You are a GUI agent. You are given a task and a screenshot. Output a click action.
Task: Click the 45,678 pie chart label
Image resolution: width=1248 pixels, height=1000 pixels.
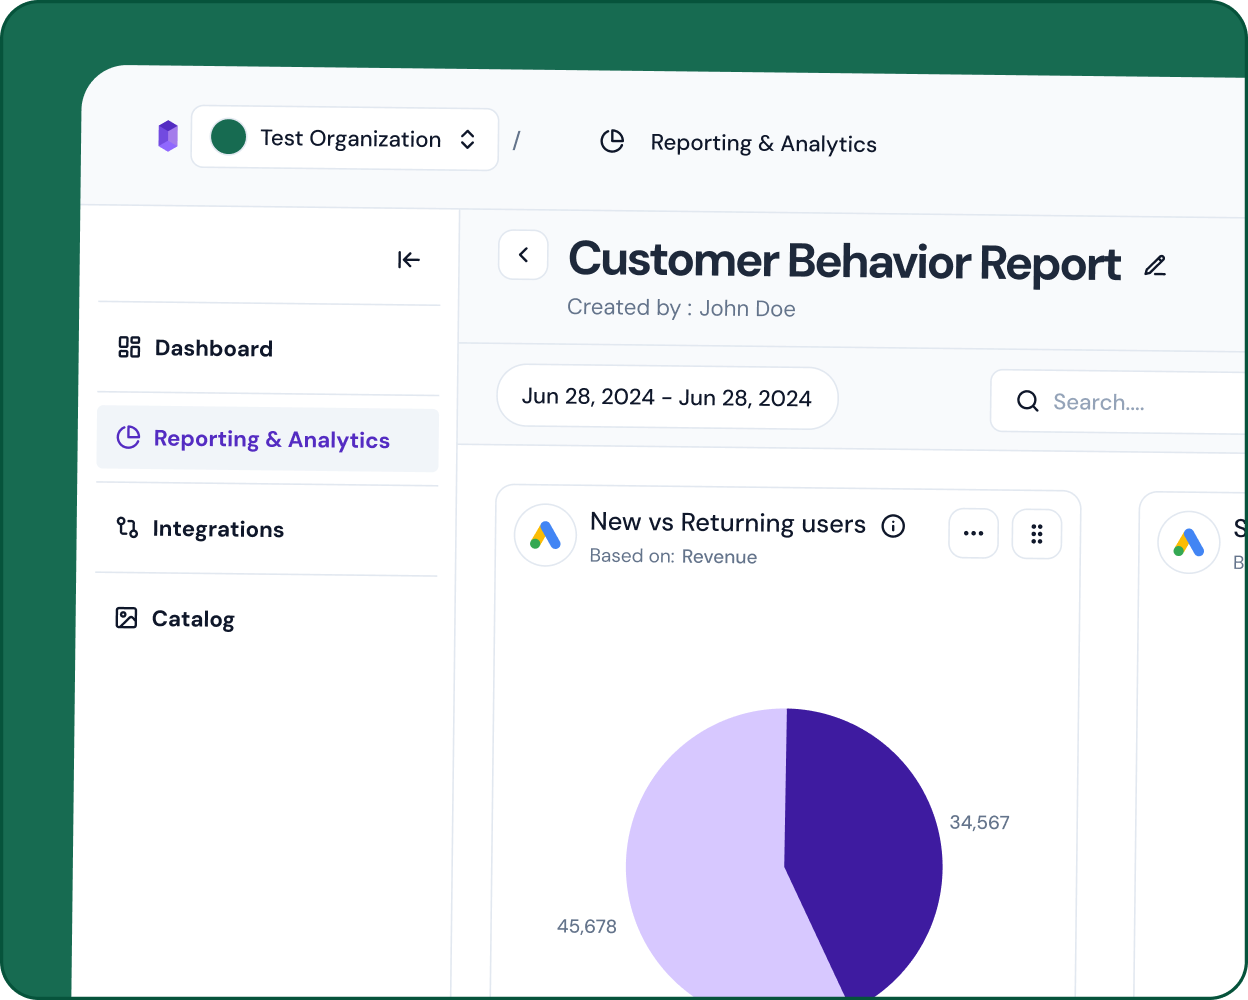(587, 927)
